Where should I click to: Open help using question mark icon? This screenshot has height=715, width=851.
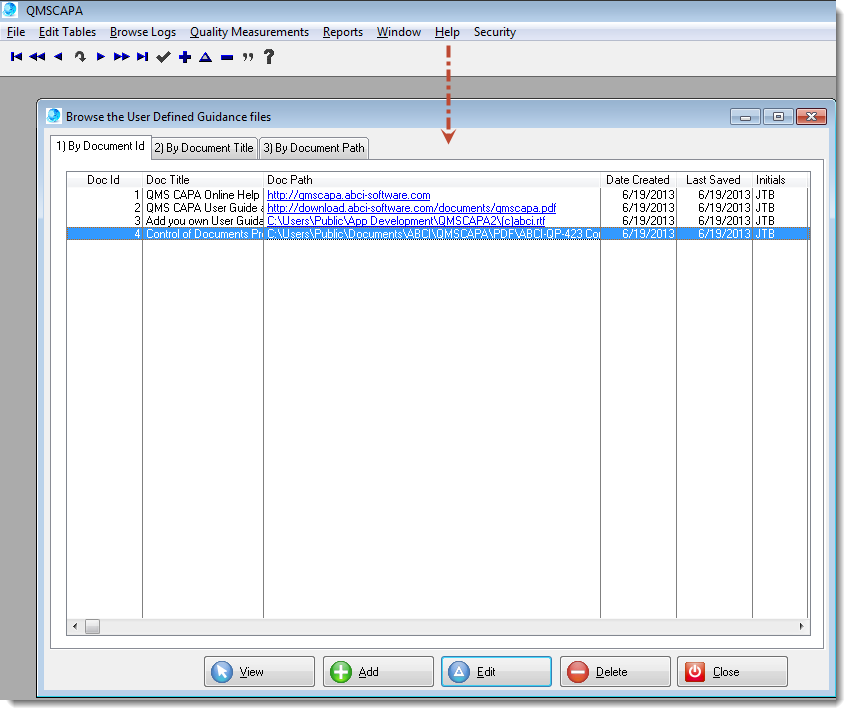tap(269, 57)
